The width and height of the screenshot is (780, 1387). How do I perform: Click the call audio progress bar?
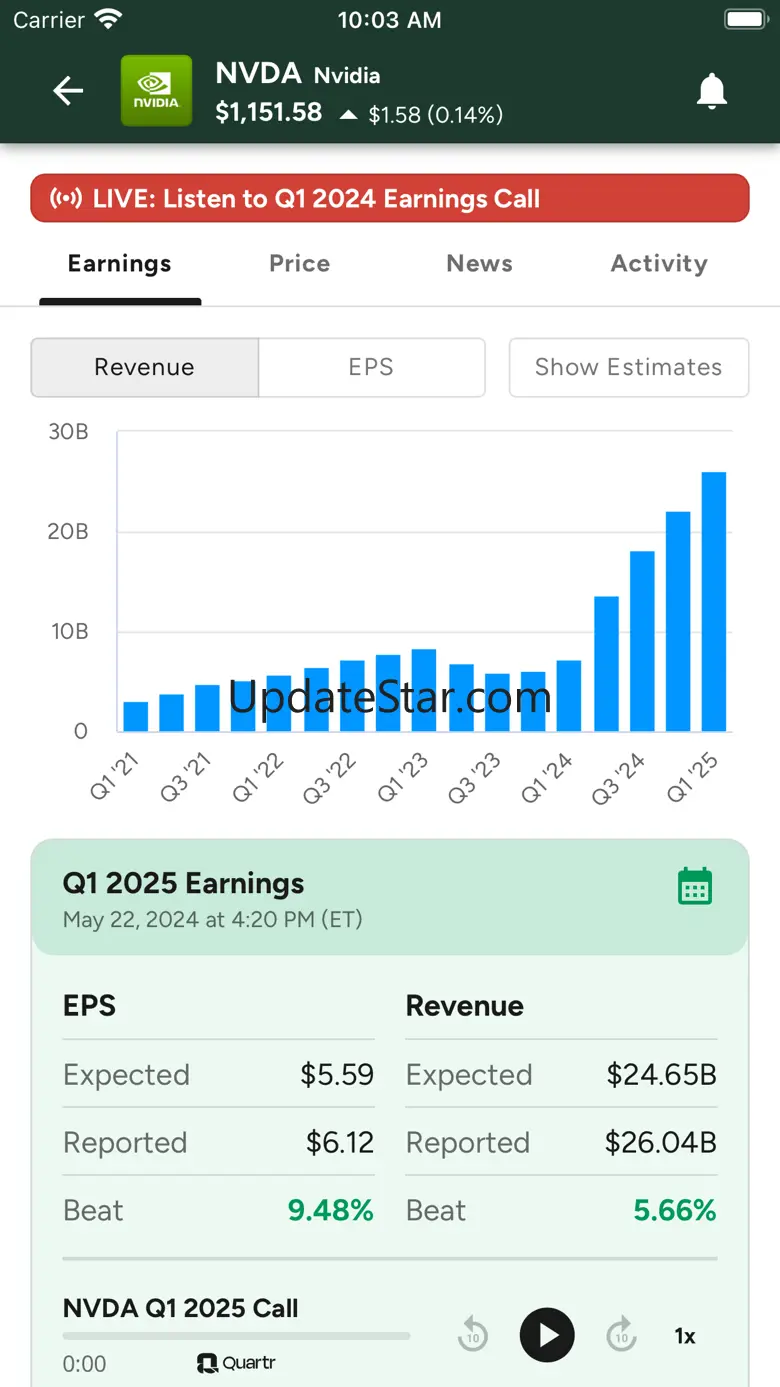click(236, 1336)
